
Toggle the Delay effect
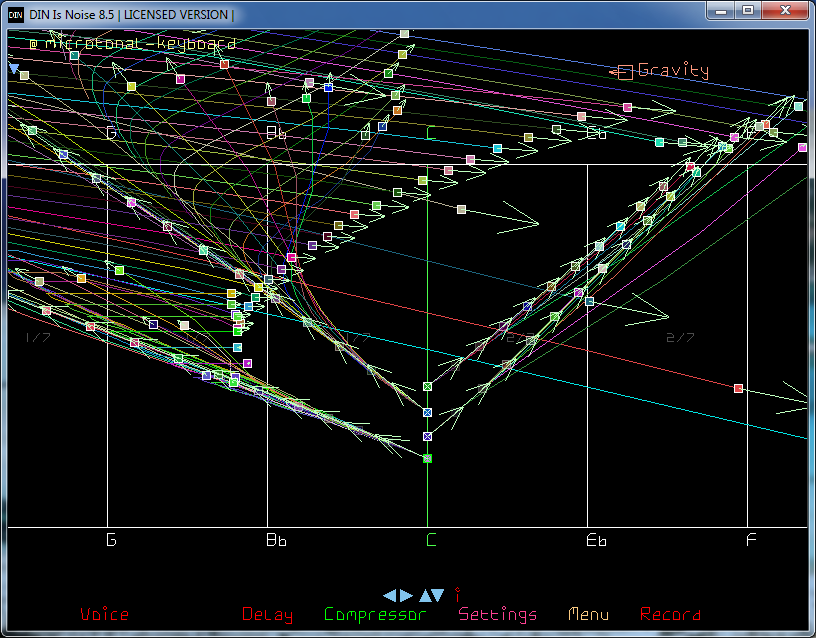(267, 614)
